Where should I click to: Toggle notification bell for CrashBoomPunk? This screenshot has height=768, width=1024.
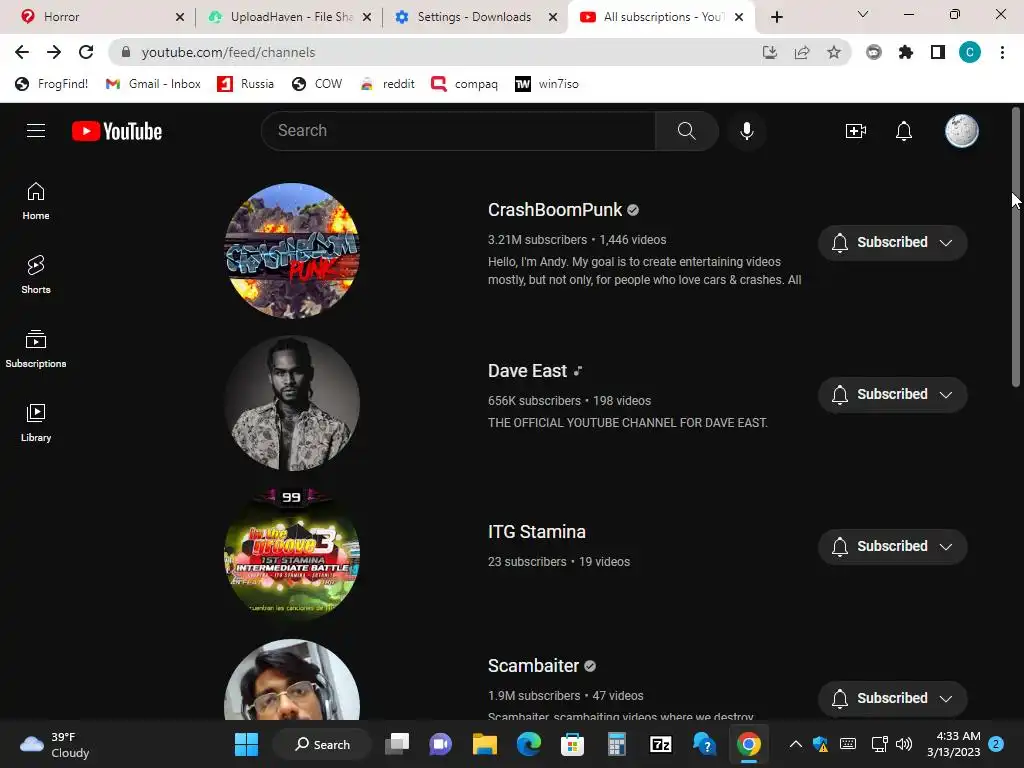[840, 242]
